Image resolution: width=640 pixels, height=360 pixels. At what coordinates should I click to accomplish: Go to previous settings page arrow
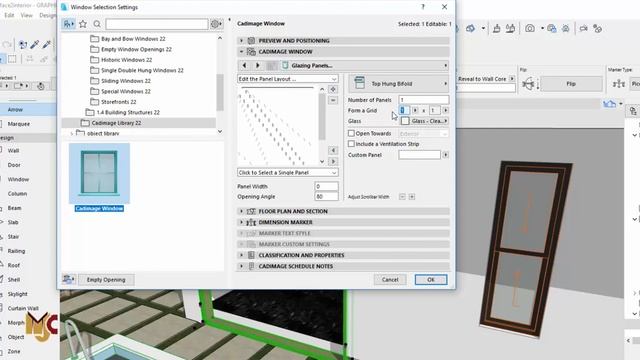point(244,65)
